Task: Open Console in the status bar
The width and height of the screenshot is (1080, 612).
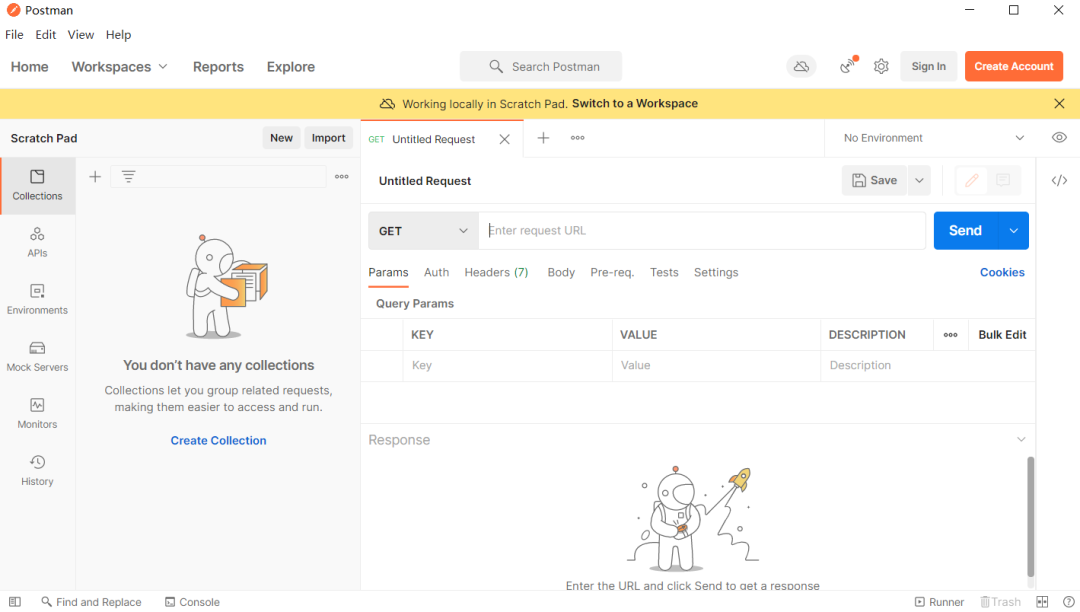Action: (x=192, y=602)
